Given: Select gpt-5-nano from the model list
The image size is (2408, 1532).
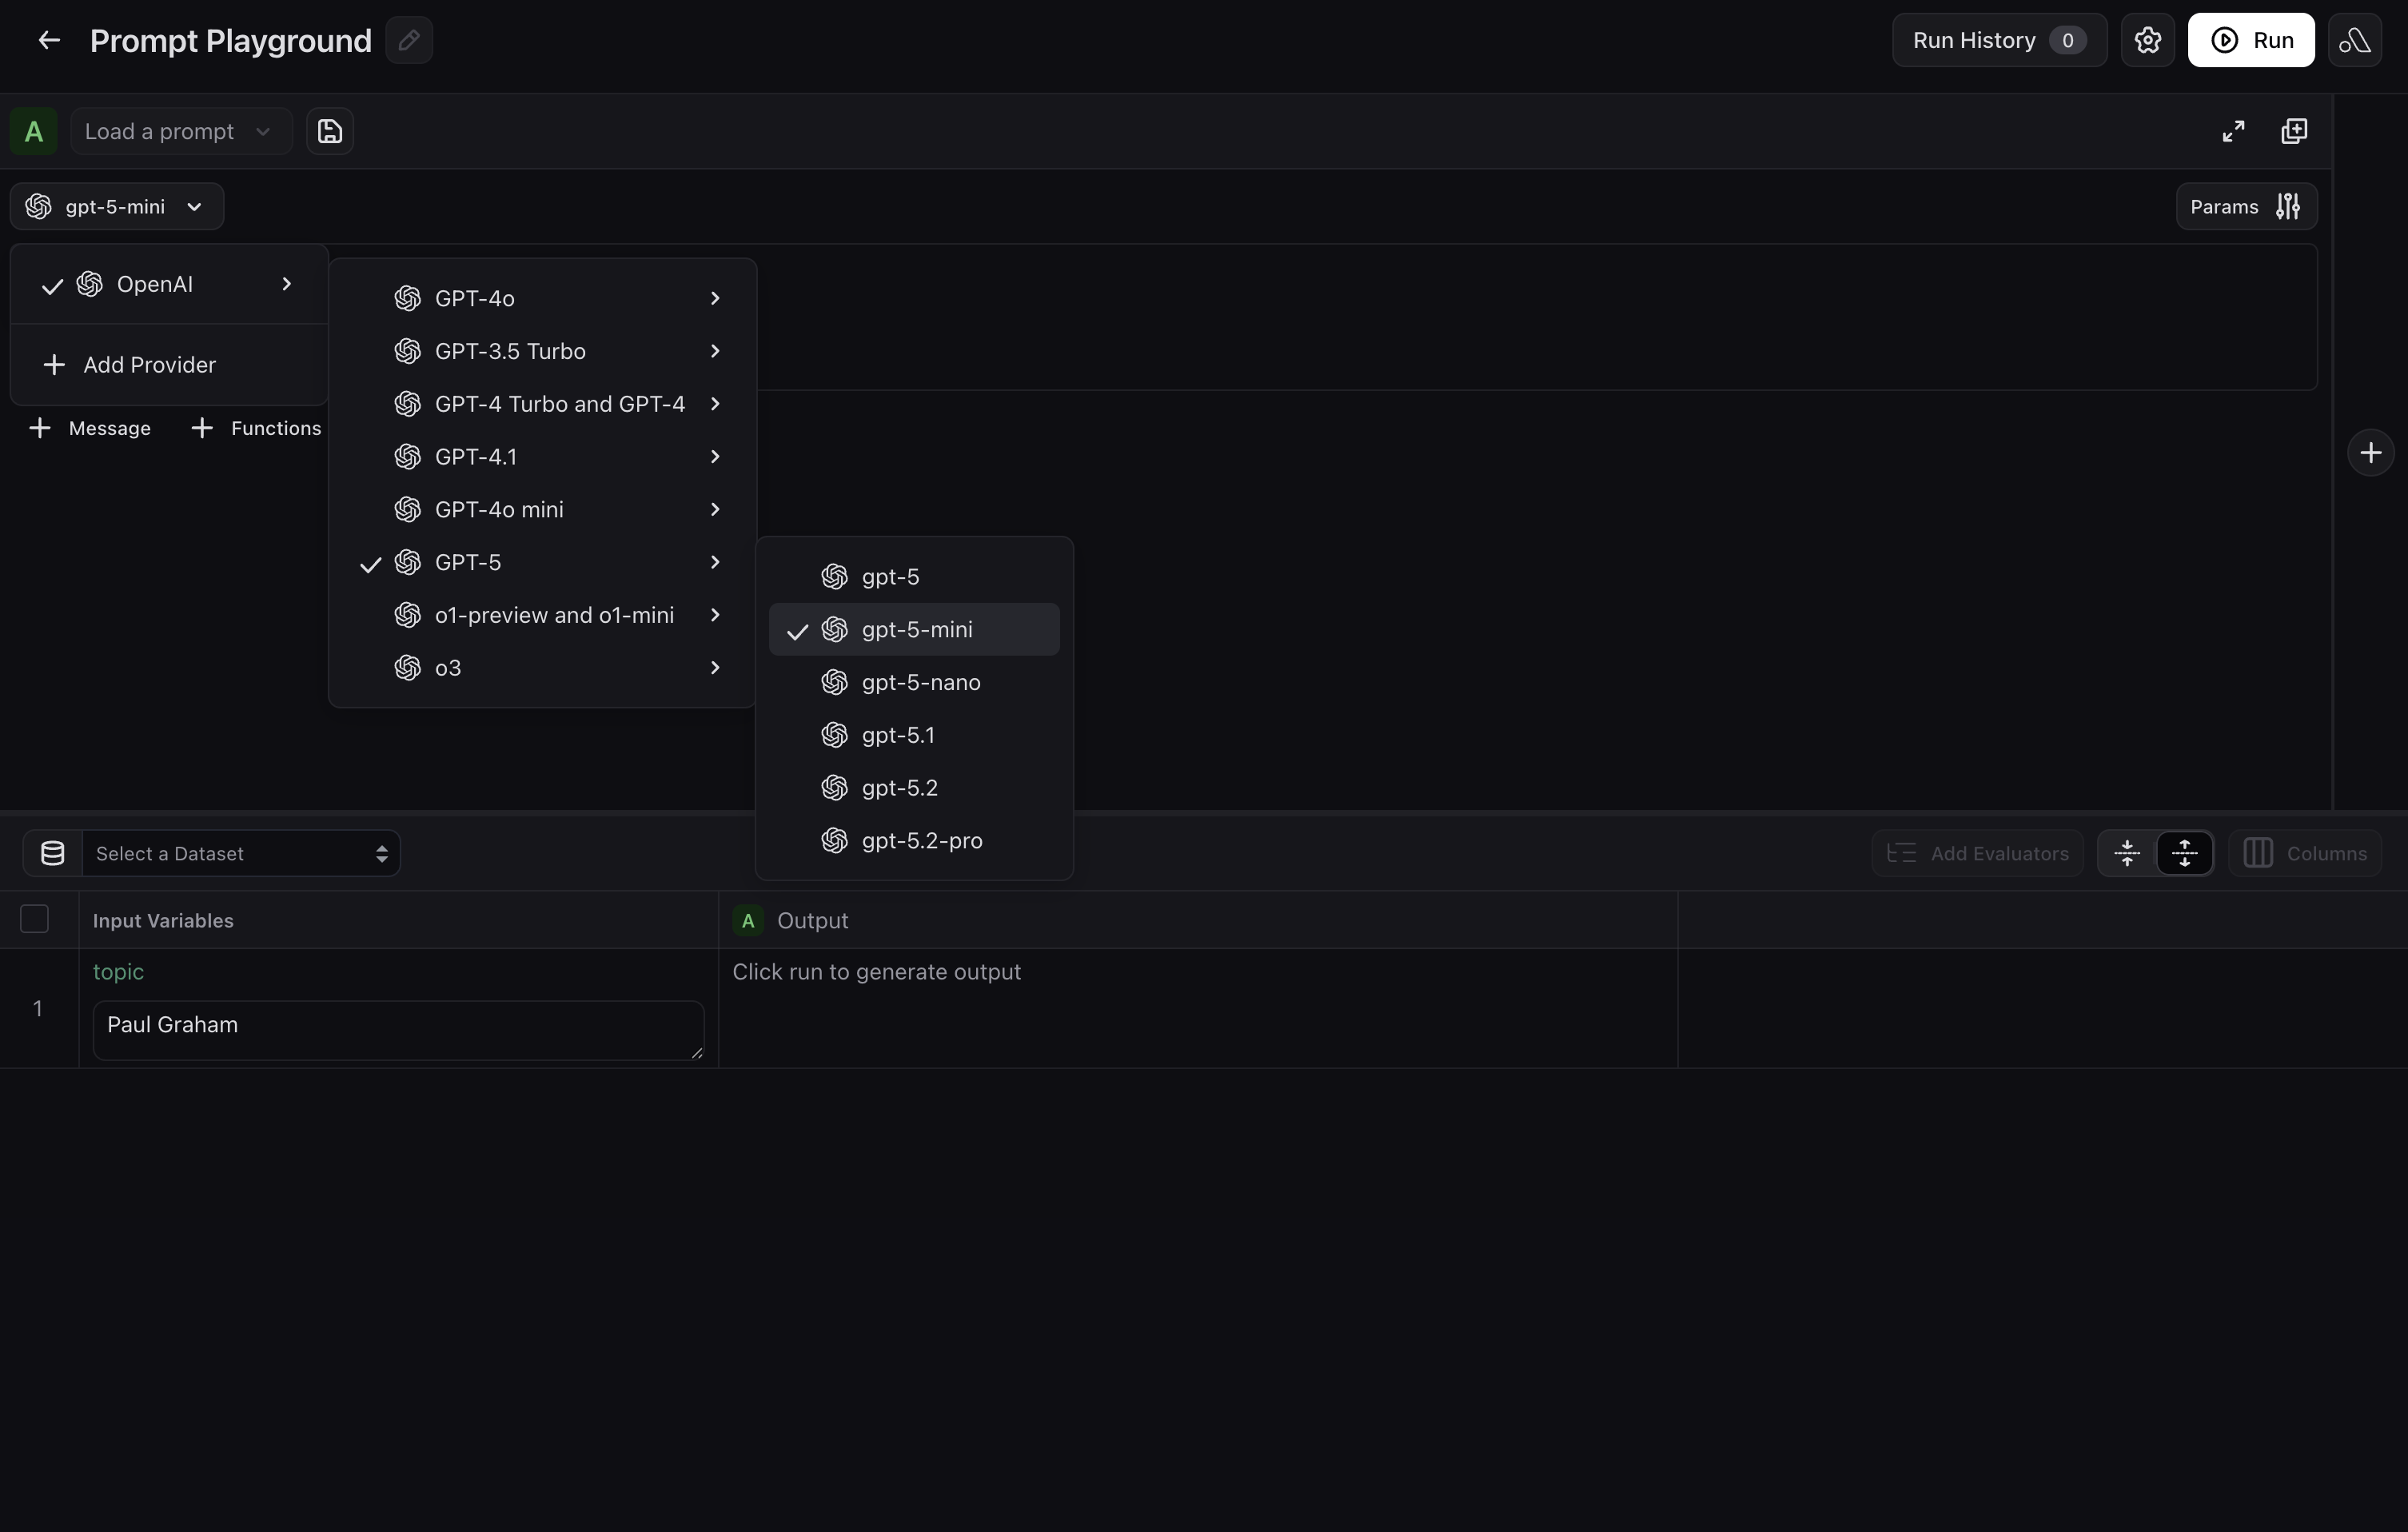Looking at the screenshot, I should coord(920,683).
